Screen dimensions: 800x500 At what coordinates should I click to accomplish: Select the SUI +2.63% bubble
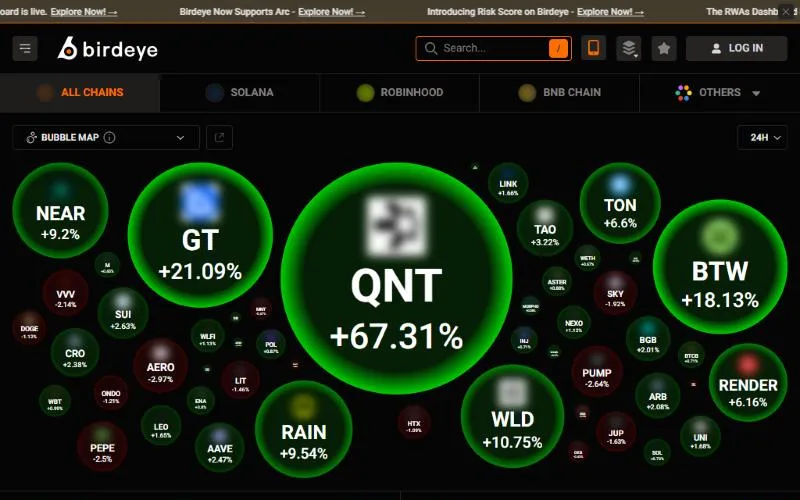pos(123,313)
